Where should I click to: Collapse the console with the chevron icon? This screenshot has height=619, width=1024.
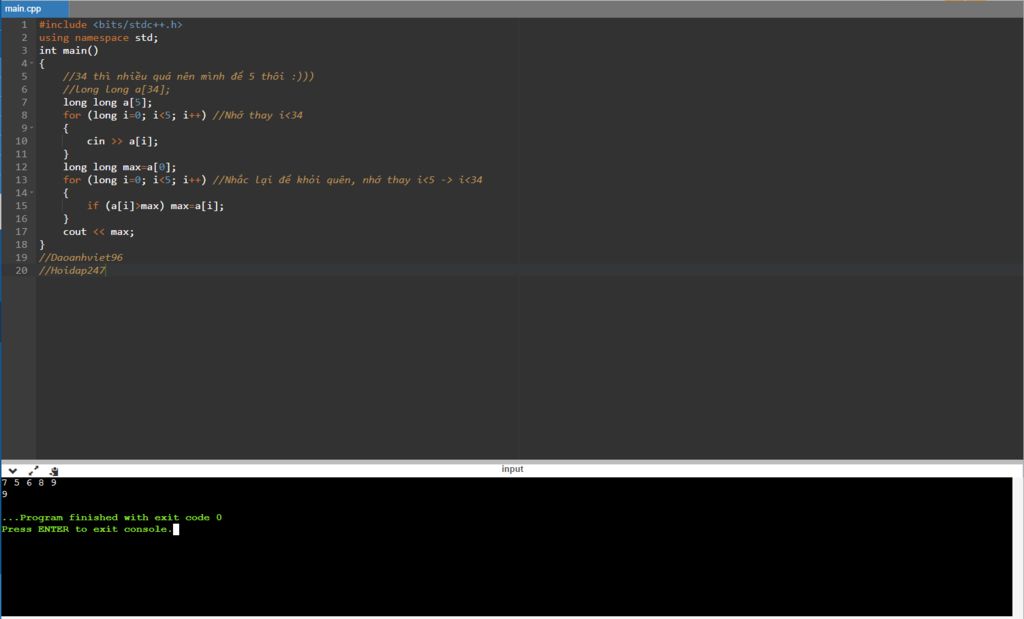(12, 471)
